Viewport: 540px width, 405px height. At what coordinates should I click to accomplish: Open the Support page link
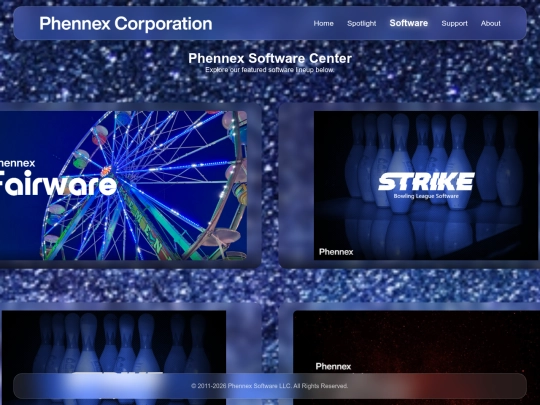click(455, 23)
